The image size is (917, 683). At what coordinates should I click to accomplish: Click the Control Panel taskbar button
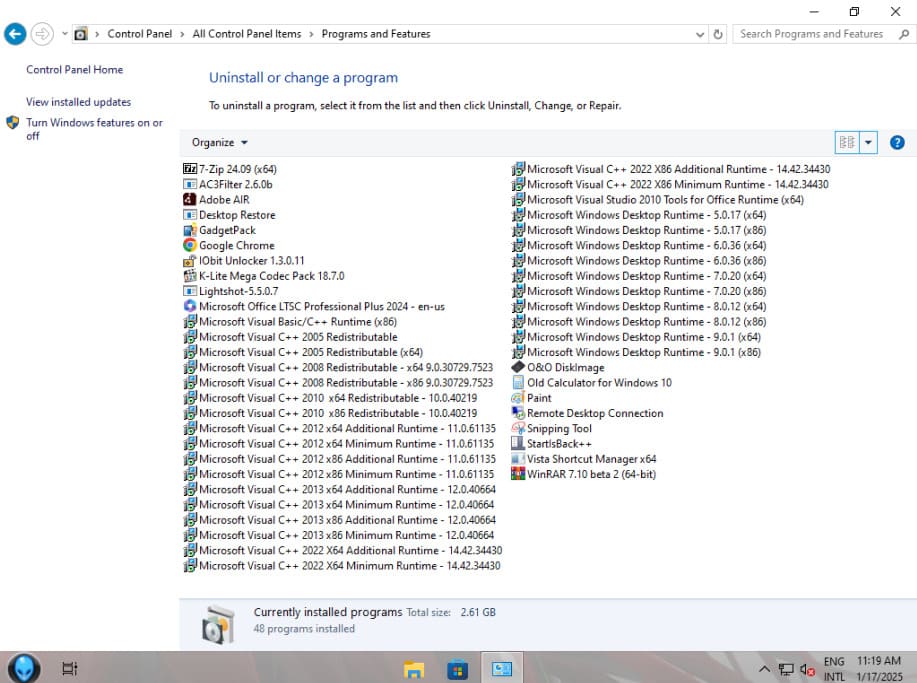[501, 668]
